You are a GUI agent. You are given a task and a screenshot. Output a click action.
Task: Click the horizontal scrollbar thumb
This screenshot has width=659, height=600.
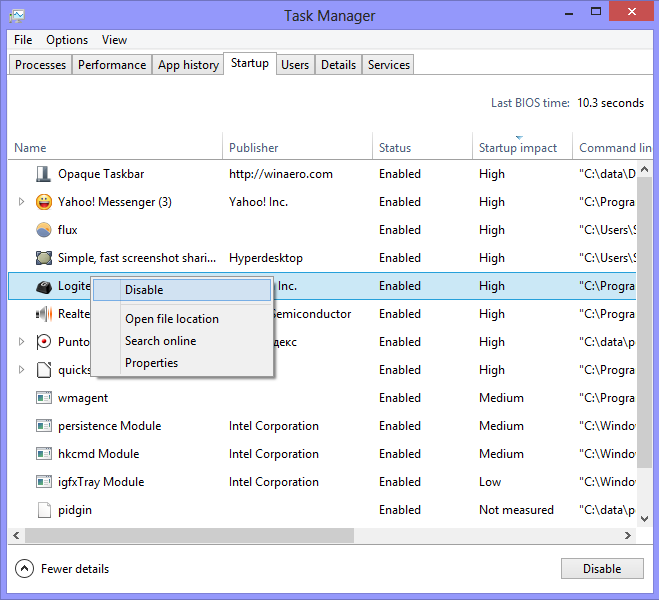189,535
